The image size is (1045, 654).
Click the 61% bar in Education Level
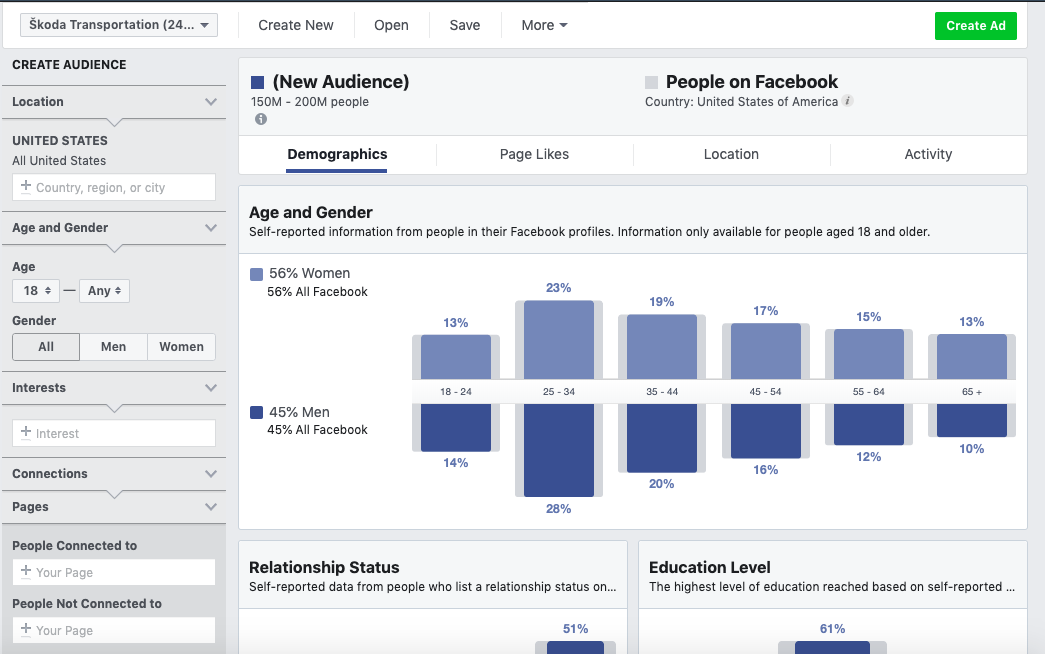[x=832, y=647]
